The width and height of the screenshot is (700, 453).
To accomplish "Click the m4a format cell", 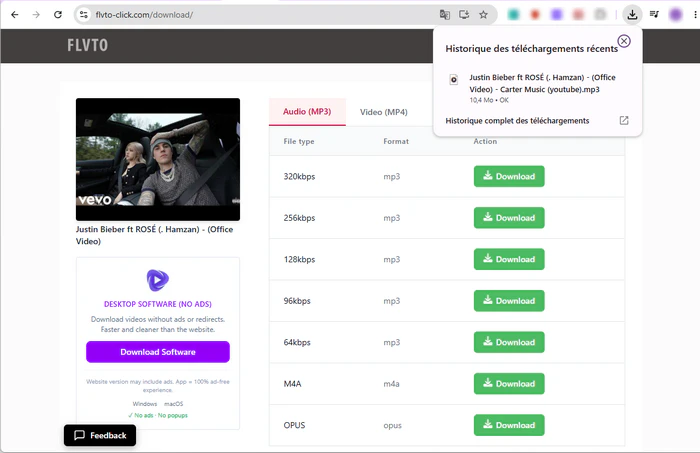I will [x=392, y=384].
